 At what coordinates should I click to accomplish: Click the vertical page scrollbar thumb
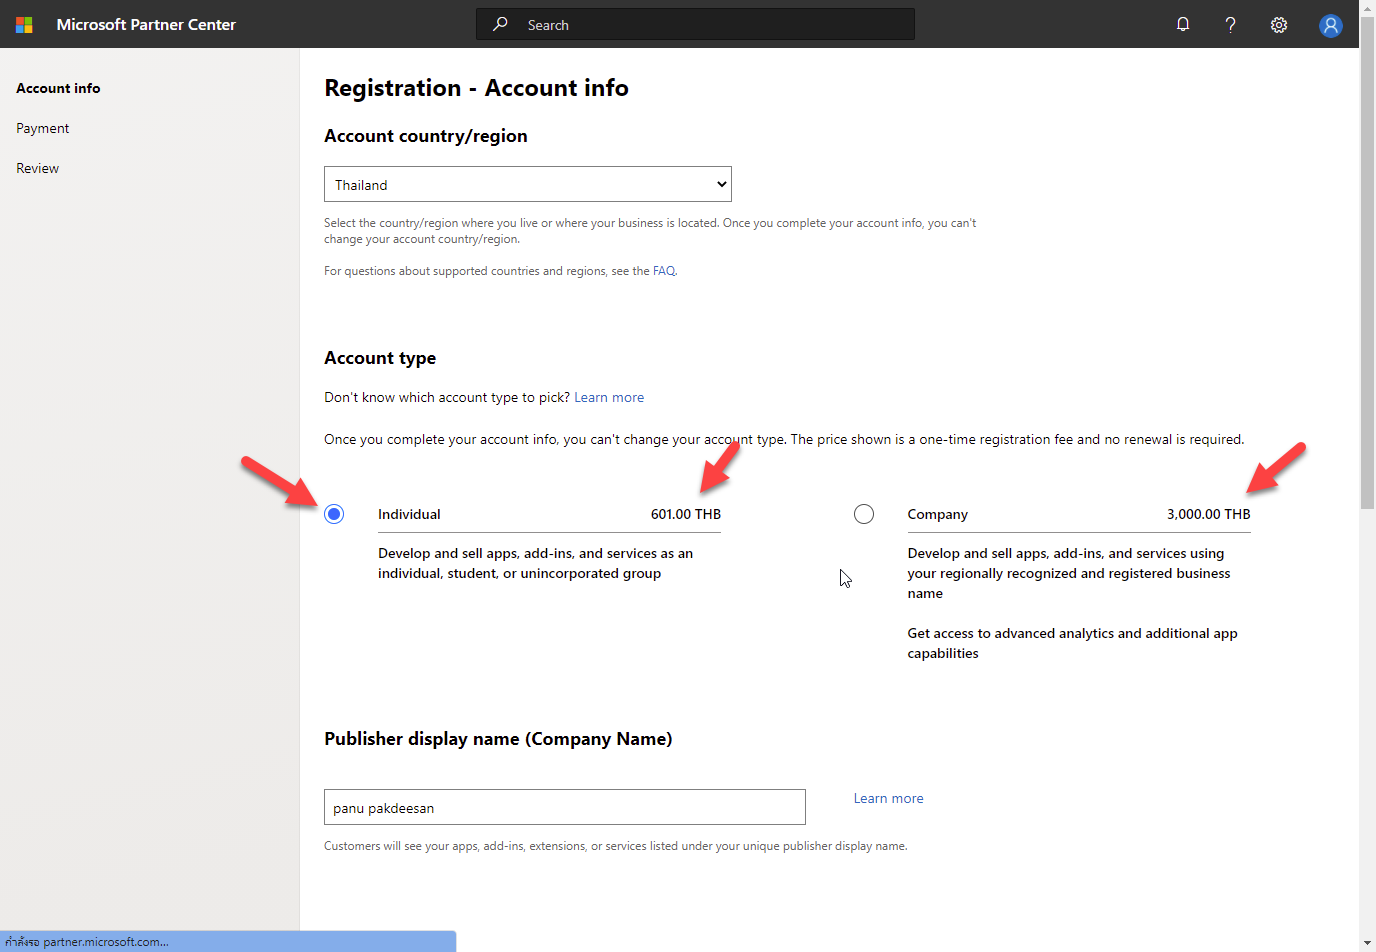[x=1367, y=270]
